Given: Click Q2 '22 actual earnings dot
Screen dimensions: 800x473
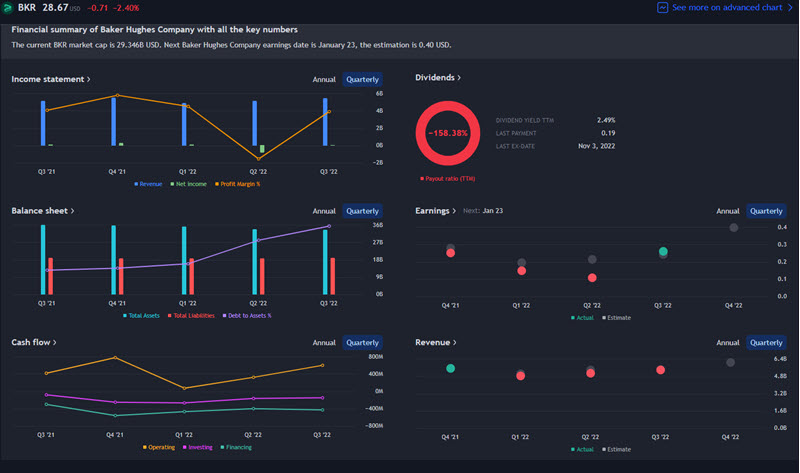Looking at the screenshot, I should (592, 278).
